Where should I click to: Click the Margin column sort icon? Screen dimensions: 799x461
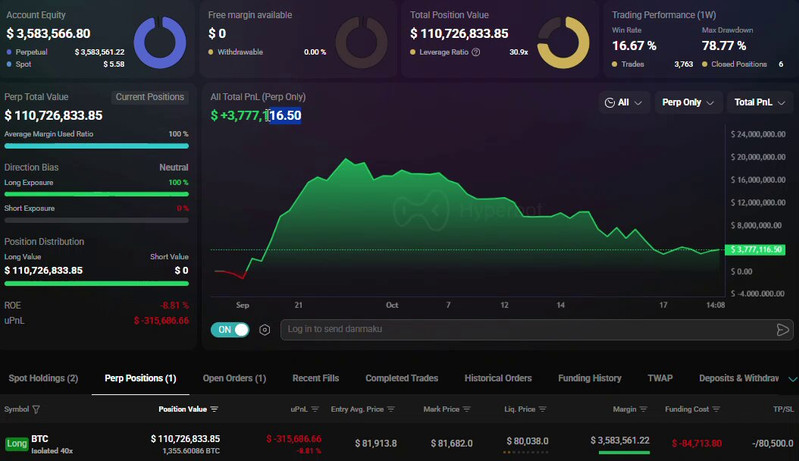tap(643, 409)
